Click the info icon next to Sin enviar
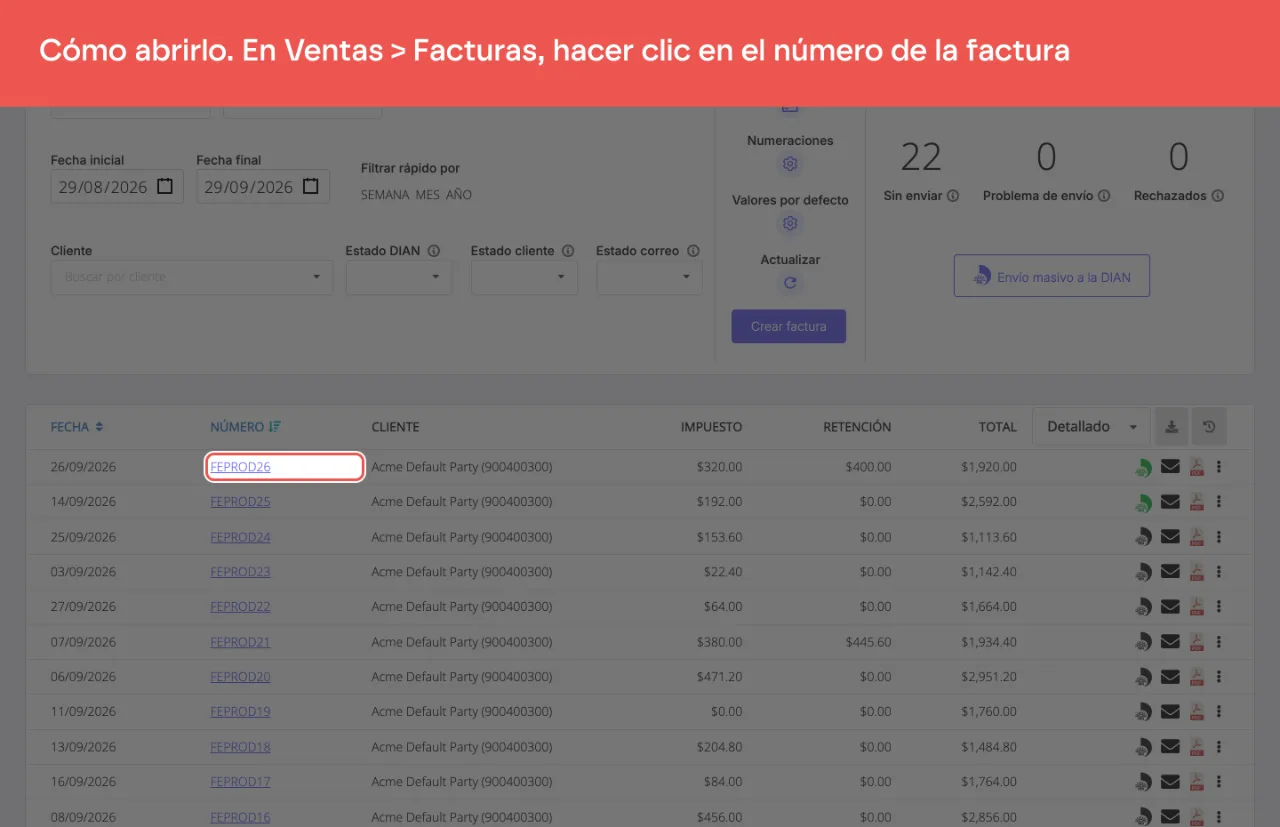The width and height of the screenshot is (1280, 827). 953,196
